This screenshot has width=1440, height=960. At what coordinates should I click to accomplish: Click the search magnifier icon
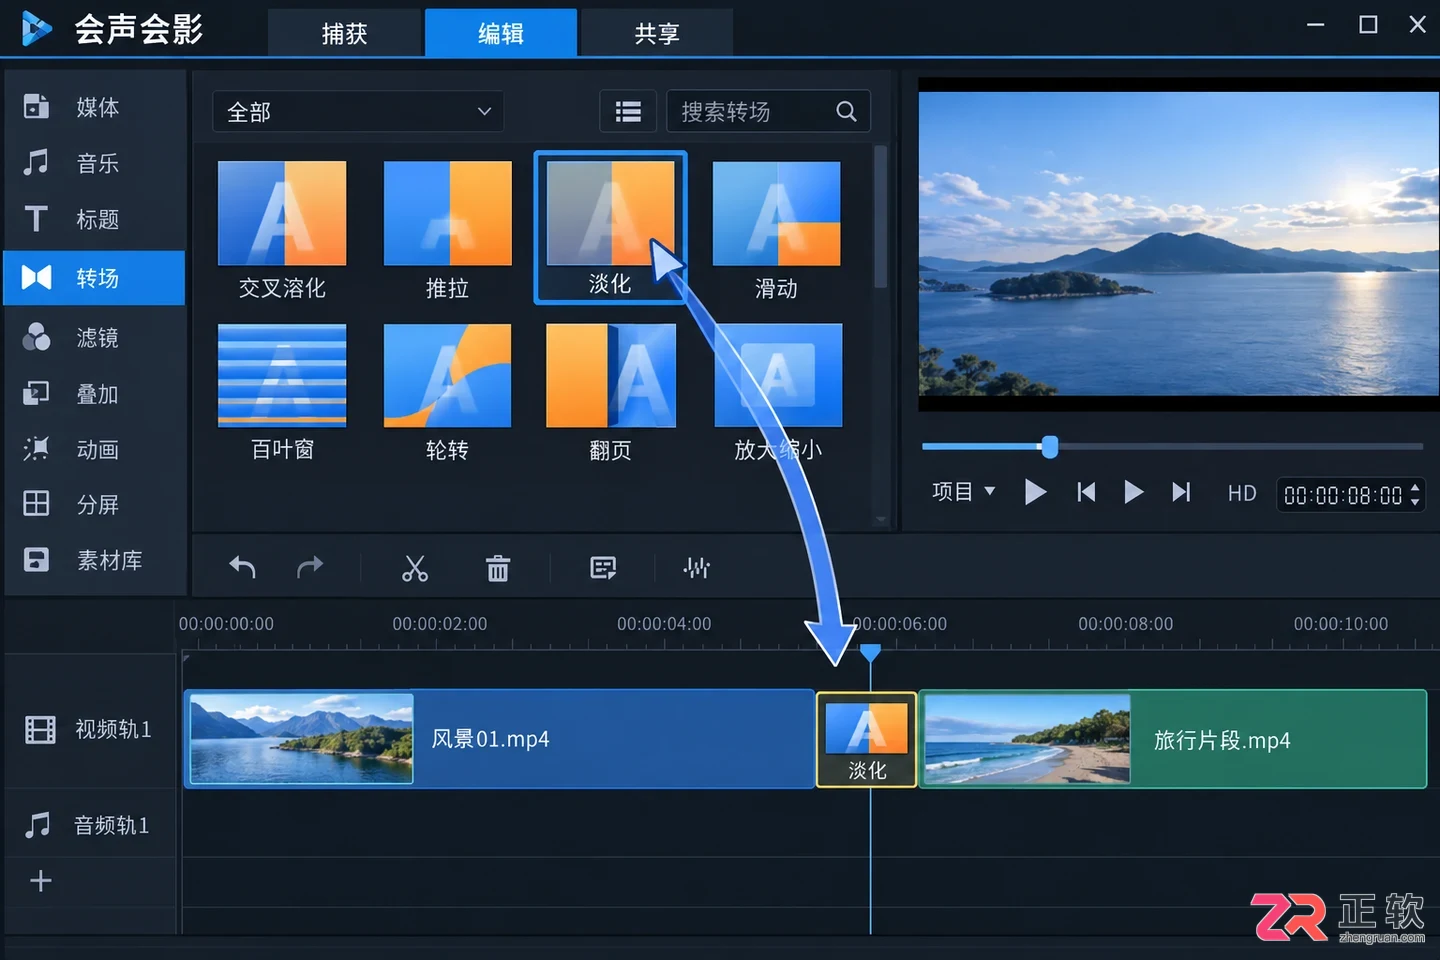tap(846, 111)
